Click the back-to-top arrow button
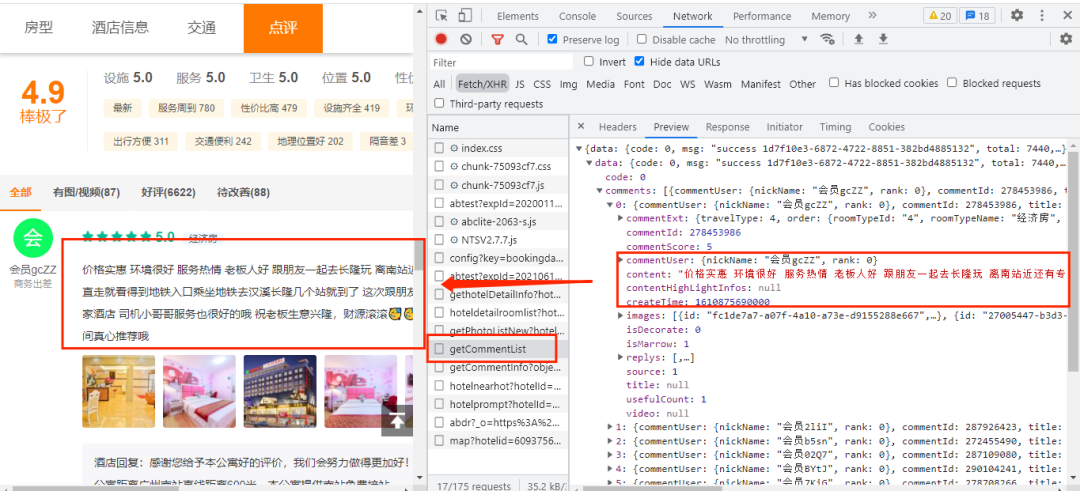The width and height of the screenshot is (1080, 491). 397,421
